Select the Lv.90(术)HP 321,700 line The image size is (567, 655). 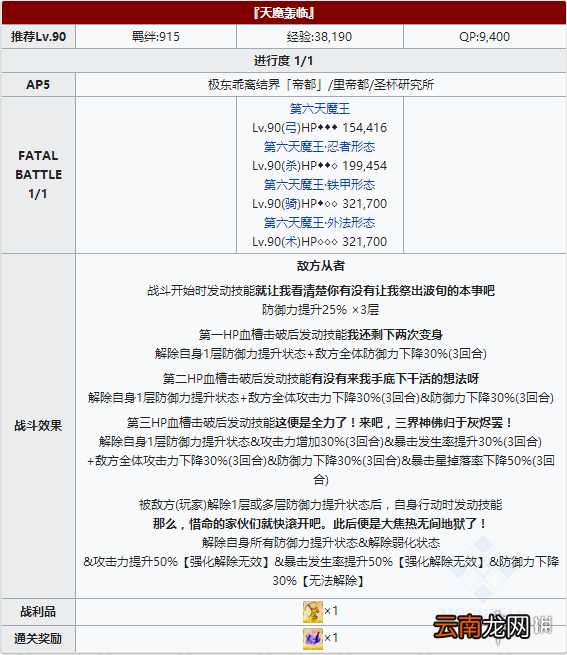(x=320, y=242)
